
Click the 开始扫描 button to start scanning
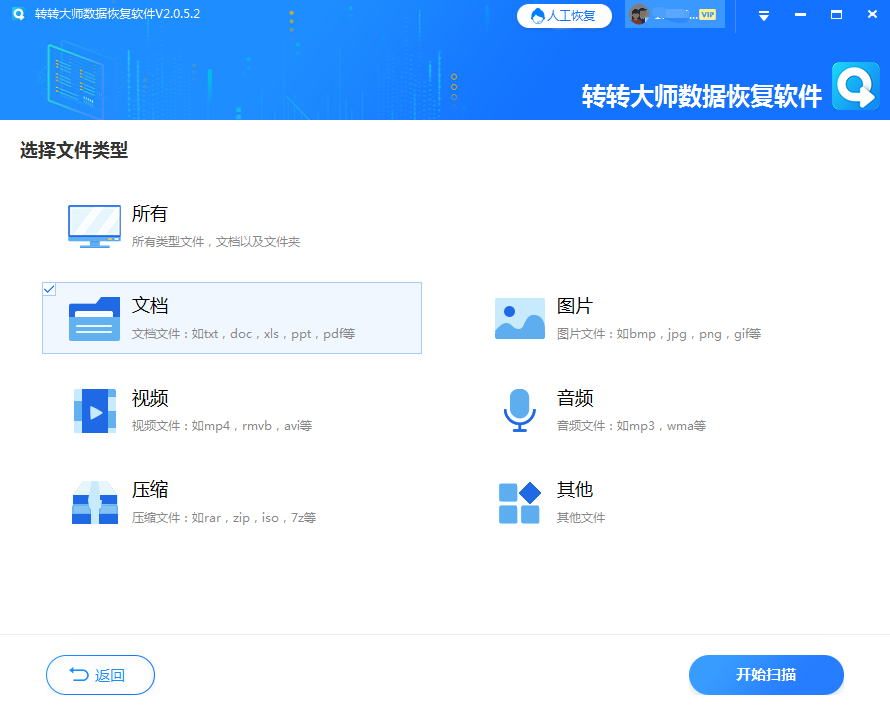coord(766,675)
